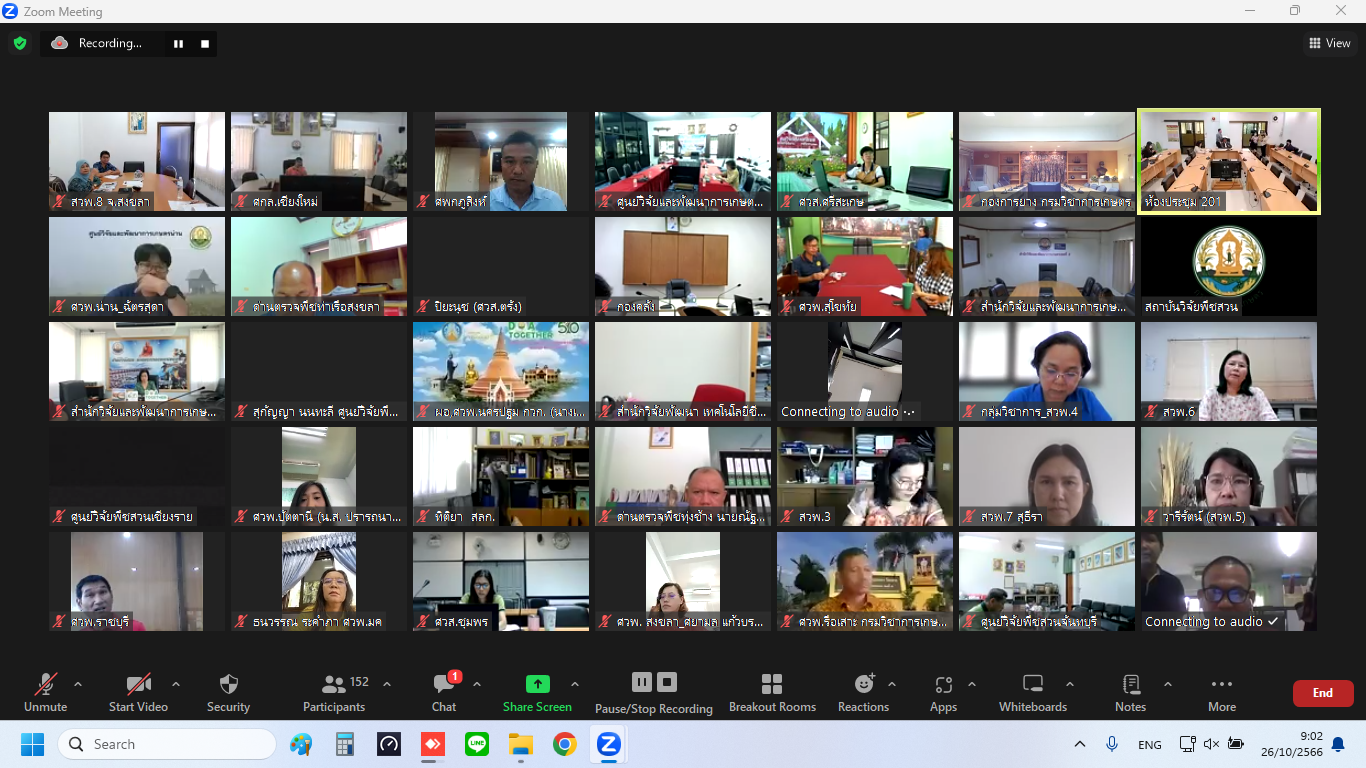The width and height of the screenshot is (1366, 768).
Task: Open the Chat panel
Action: click(x=444, y=684)
